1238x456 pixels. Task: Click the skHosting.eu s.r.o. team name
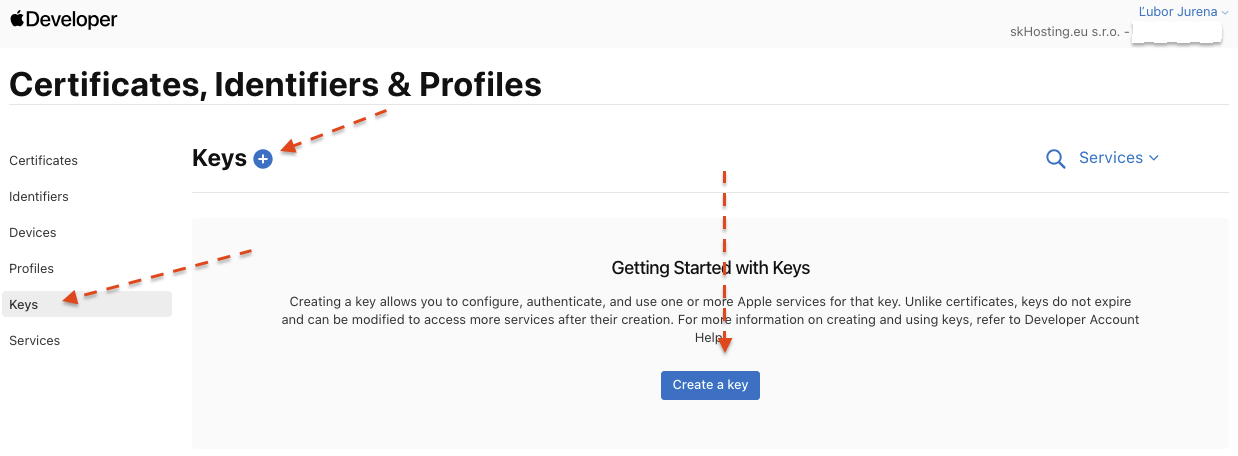[x=1066, y=32]
